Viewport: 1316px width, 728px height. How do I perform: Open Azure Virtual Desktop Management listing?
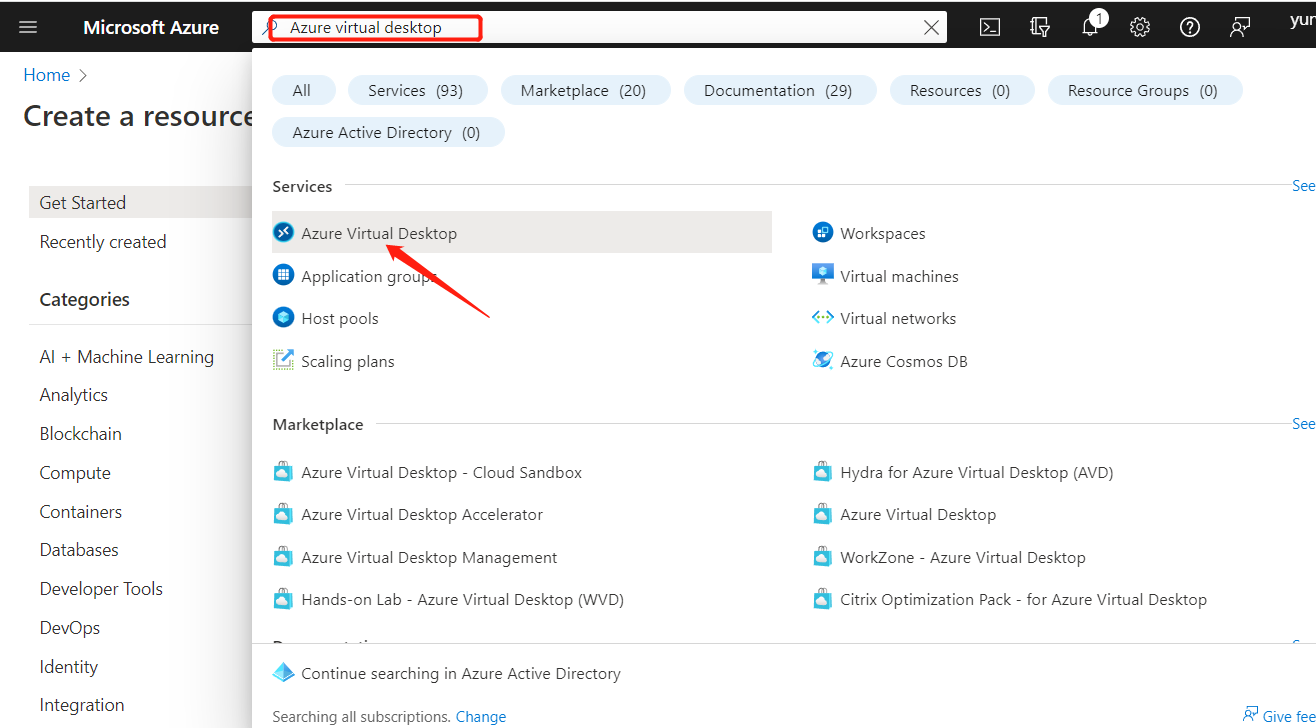pyautogui.click(x=430, y=557)
